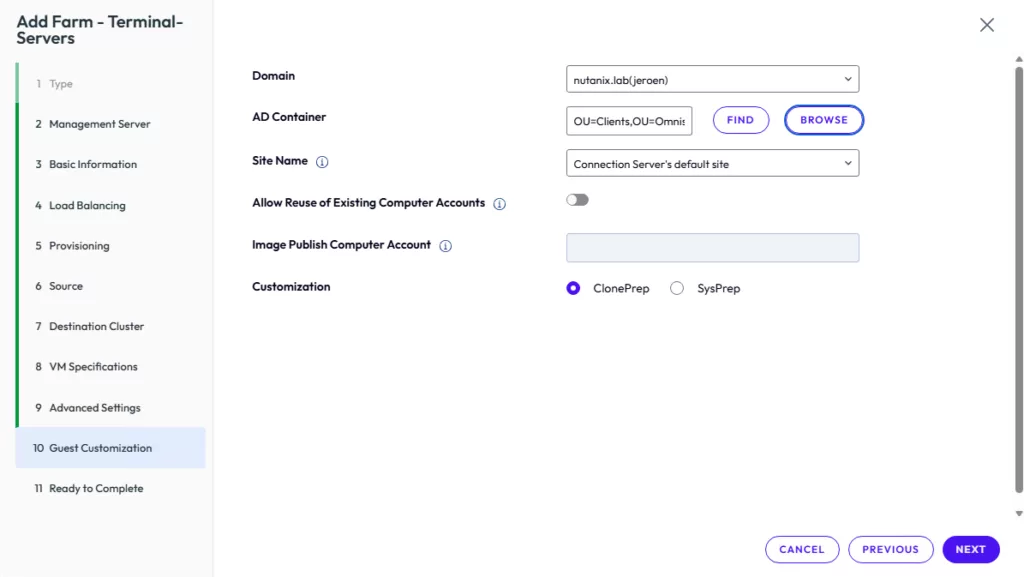Navigate to Ready to Complete step
Viewport: 1024px width, 577px height.
[x=96, y=489]
